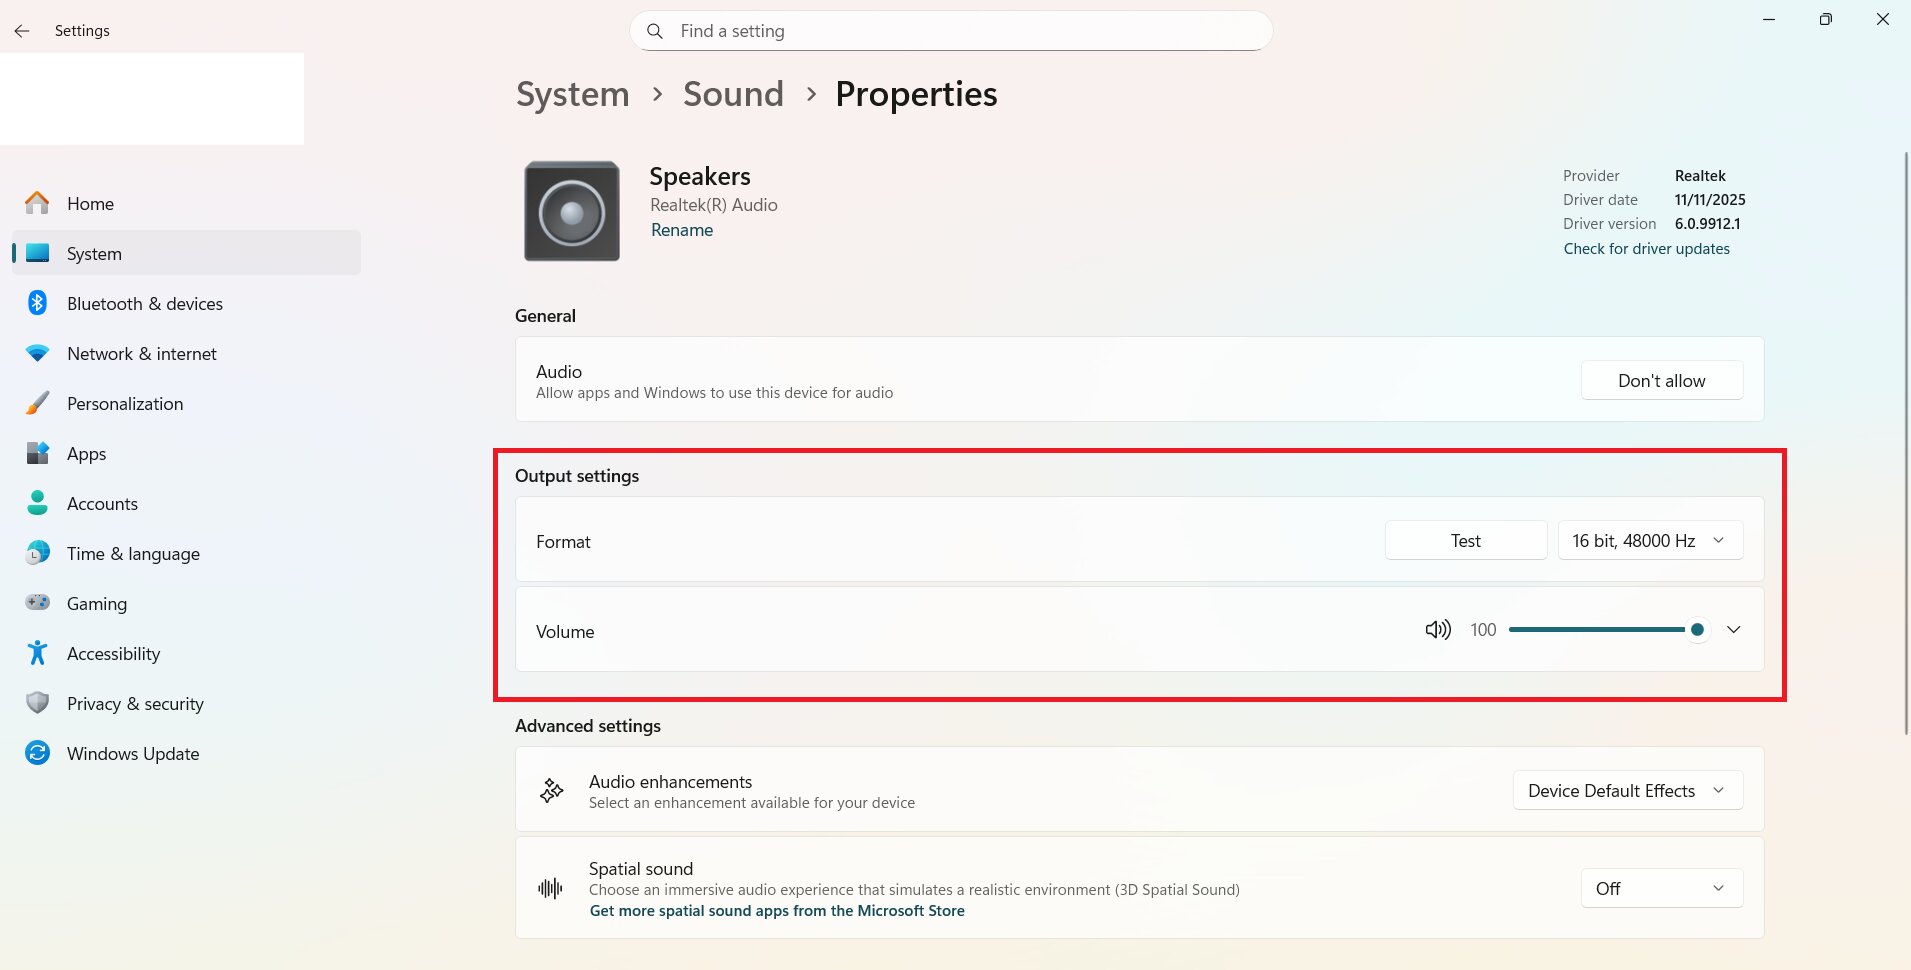Open Accessibility settings
This screenshot has height=970, width=1911.
[113, 653]
